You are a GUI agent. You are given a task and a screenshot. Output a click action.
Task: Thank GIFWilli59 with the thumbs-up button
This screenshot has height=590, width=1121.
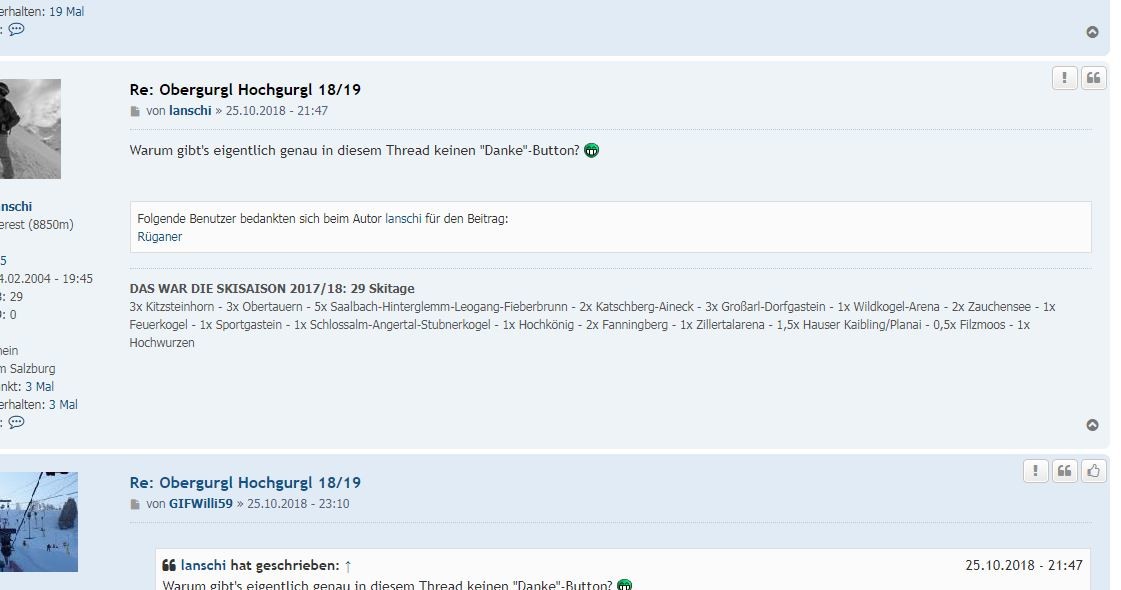pyautogui.click(x=1094, y=471)
